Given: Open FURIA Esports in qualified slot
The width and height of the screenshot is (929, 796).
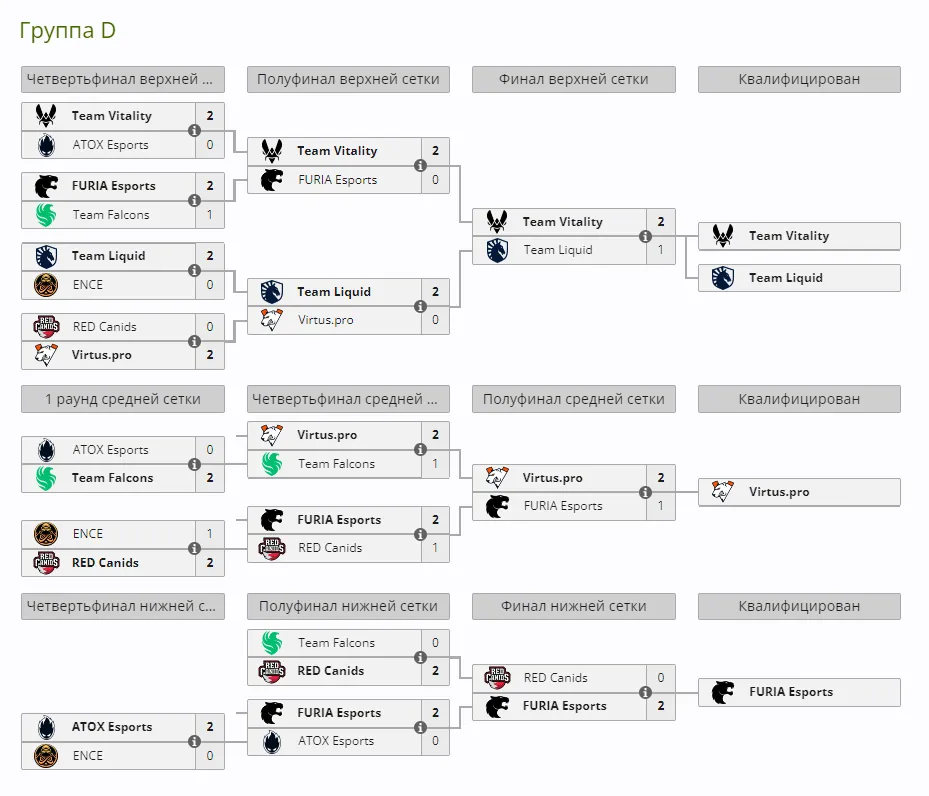Looking at the screenshot, I should pyautogui.click(x=799, y=692).
